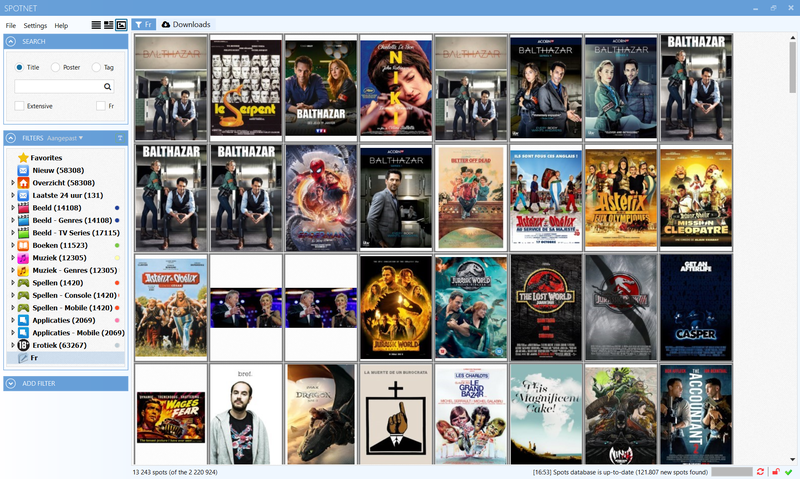
Task: Enable the Extensive search checkbox
Action: [19, 106]
